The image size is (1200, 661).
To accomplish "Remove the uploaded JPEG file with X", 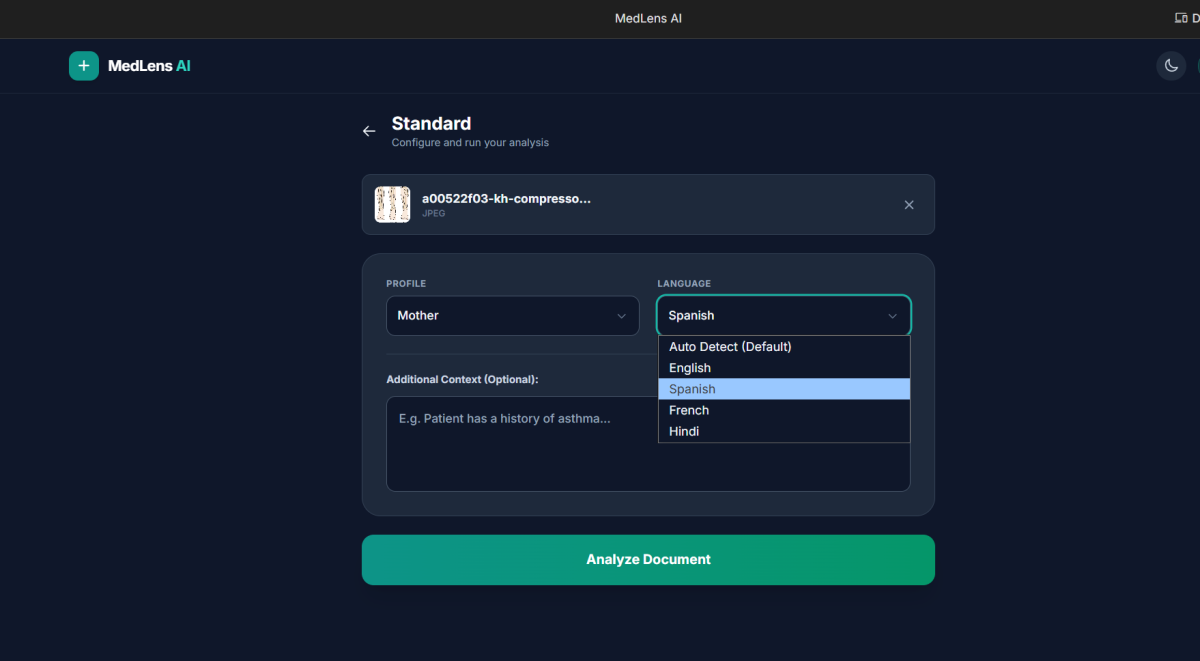I will [x=909, y=205].
